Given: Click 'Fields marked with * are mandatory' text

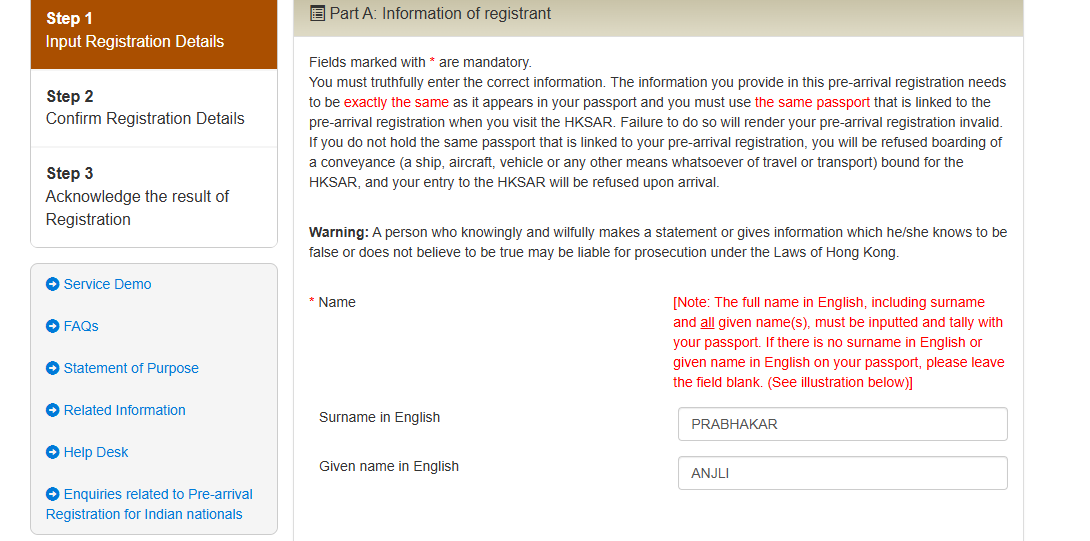Looking at the screenshot, I should click(421, 62).
